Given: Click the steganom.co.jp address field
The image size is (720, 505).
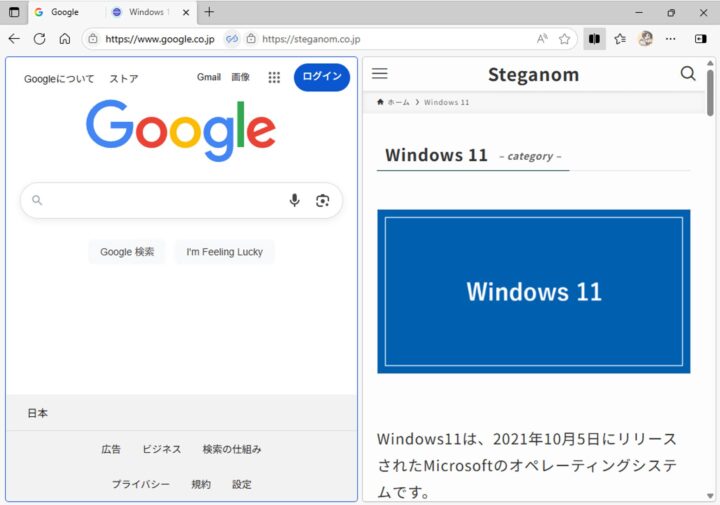Looking at the screenshot, I should tap(311, 39).
